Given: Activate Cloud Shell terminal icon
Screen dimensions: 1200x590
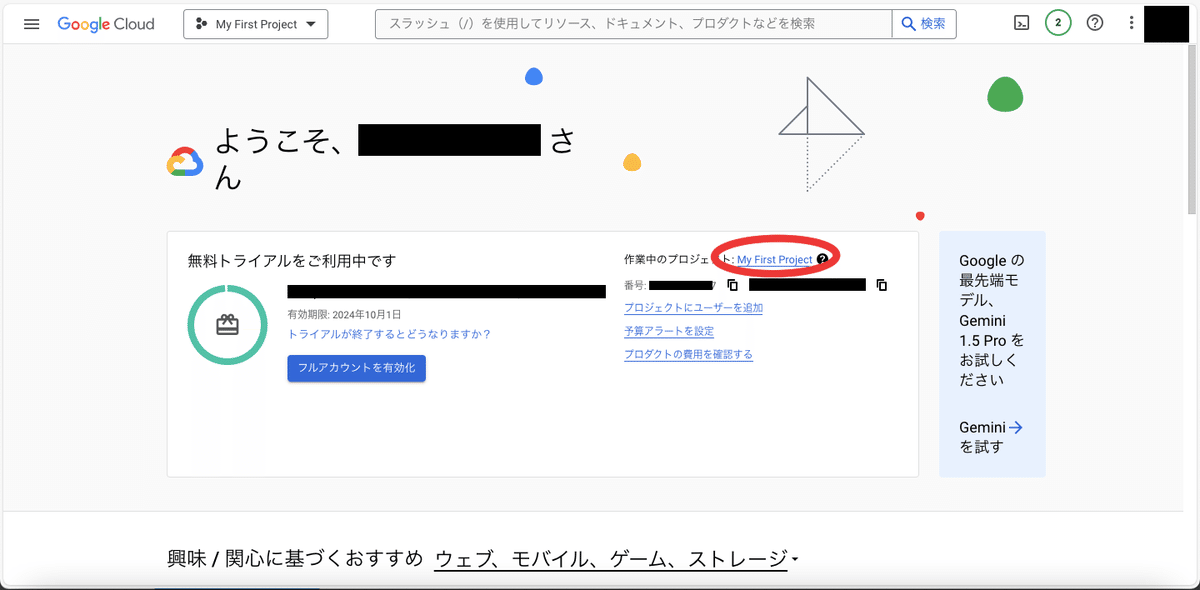Looking at the screenshot, I should pos(1021,23).
